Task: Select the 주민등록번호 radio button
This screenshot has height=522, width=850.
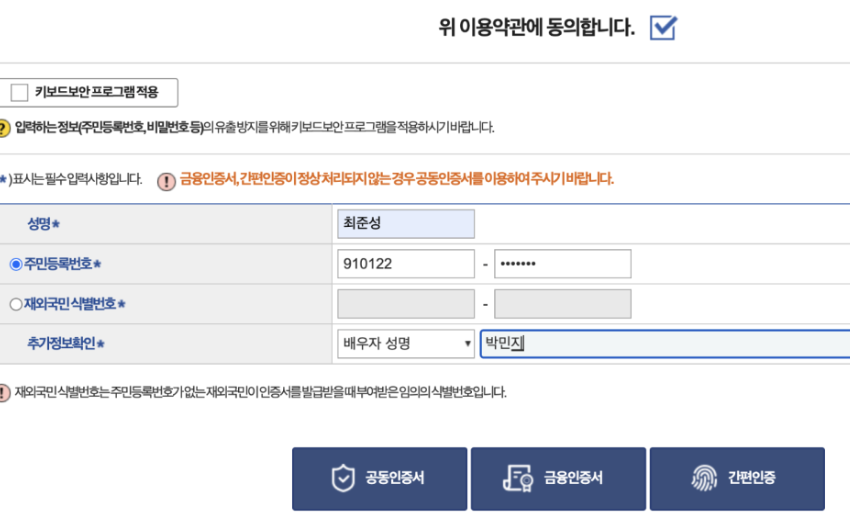Action: pyautogui.click(x=15, y=264)
